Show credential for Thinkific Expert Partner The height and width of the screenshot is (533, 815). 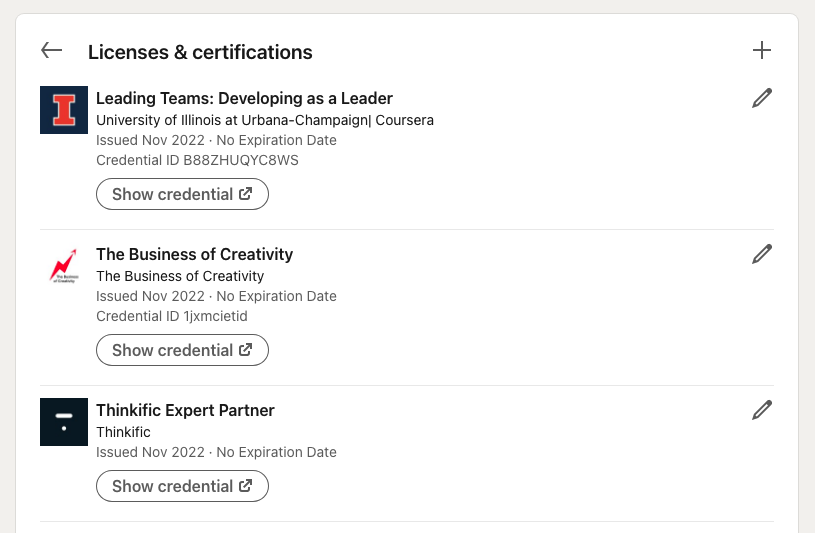[182, 486]
